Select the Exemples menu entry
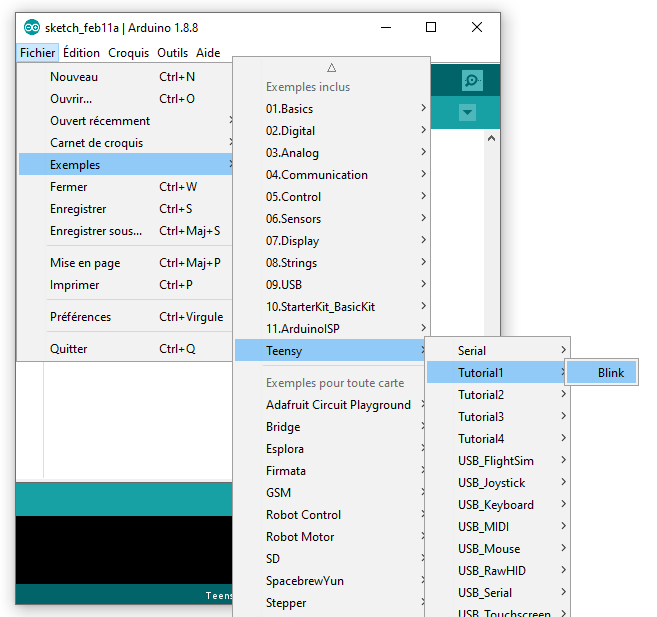This screenshot has height=617, width=657. click(x=125, y=165)
